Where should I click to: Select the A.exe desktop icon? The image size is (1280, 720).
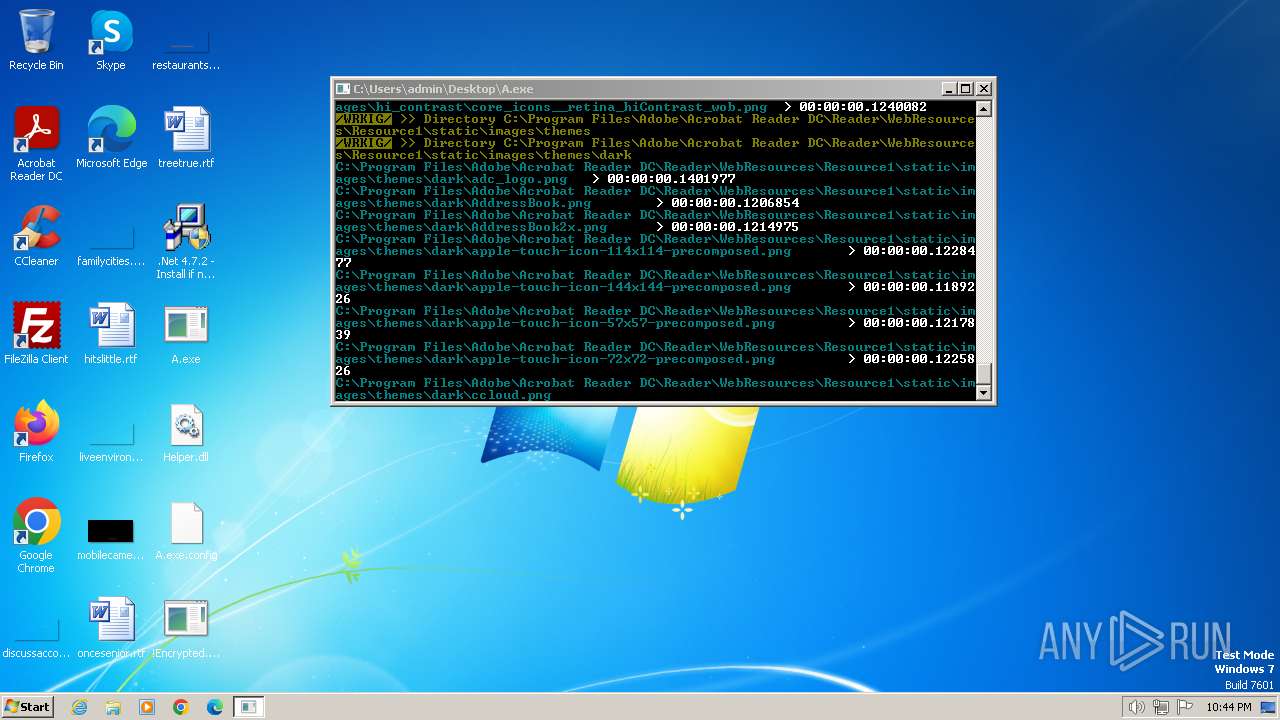tap(186, 334)
